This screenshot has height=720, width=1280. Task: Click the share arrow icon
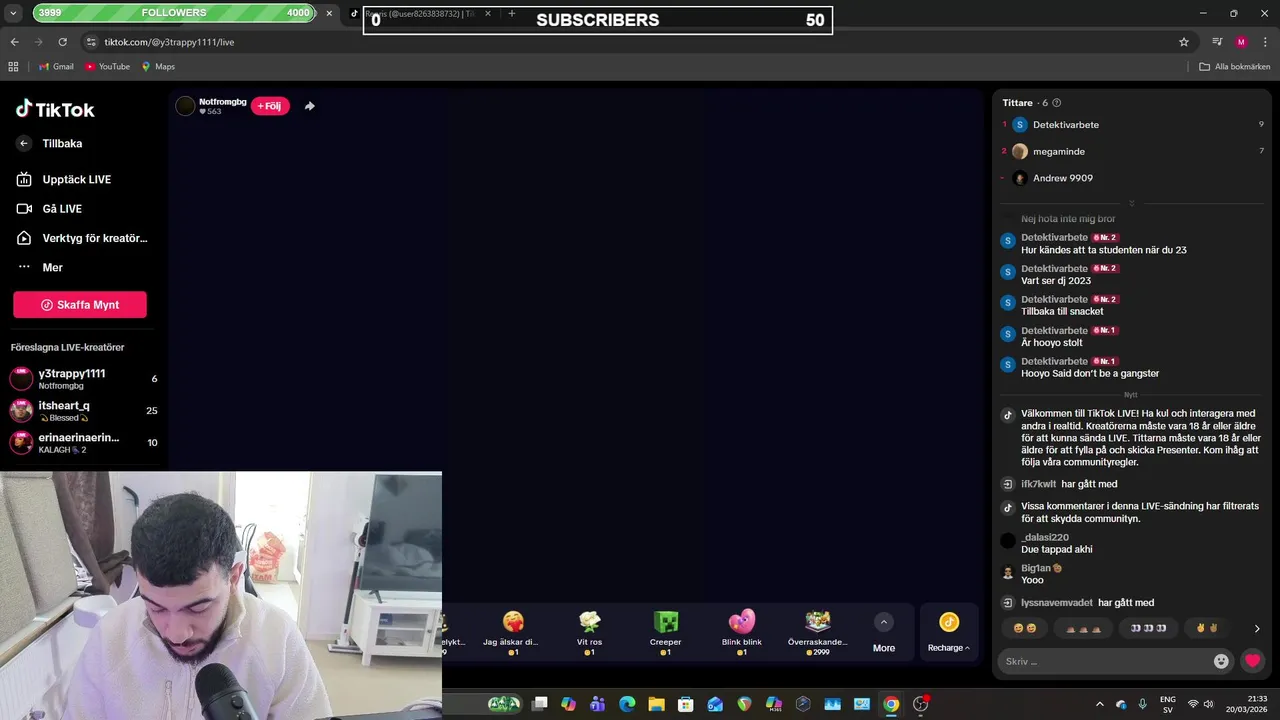(310, 106)
